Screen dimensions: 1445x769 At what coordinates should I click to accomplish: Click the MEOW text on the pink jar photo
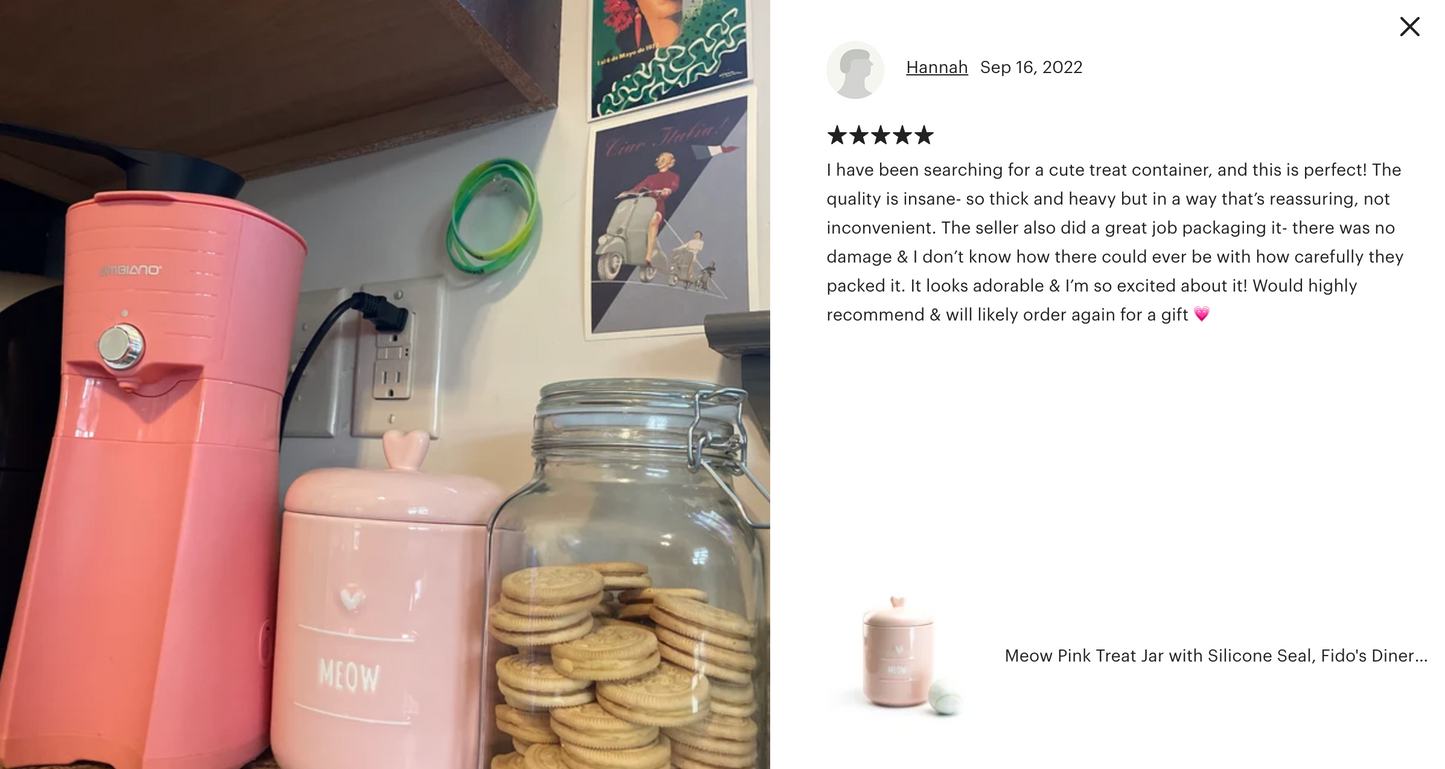348,677
